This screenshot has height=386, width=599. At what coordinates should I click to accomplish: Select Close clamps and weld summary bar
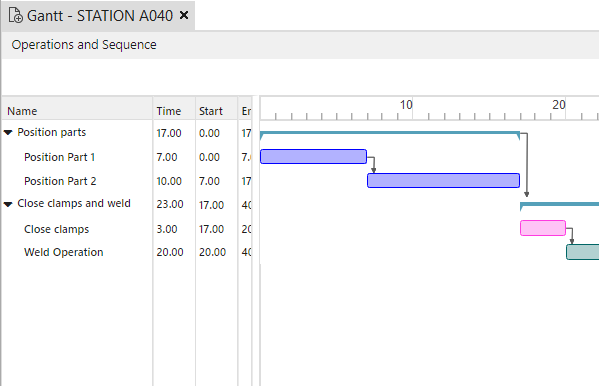pos(559,206)
